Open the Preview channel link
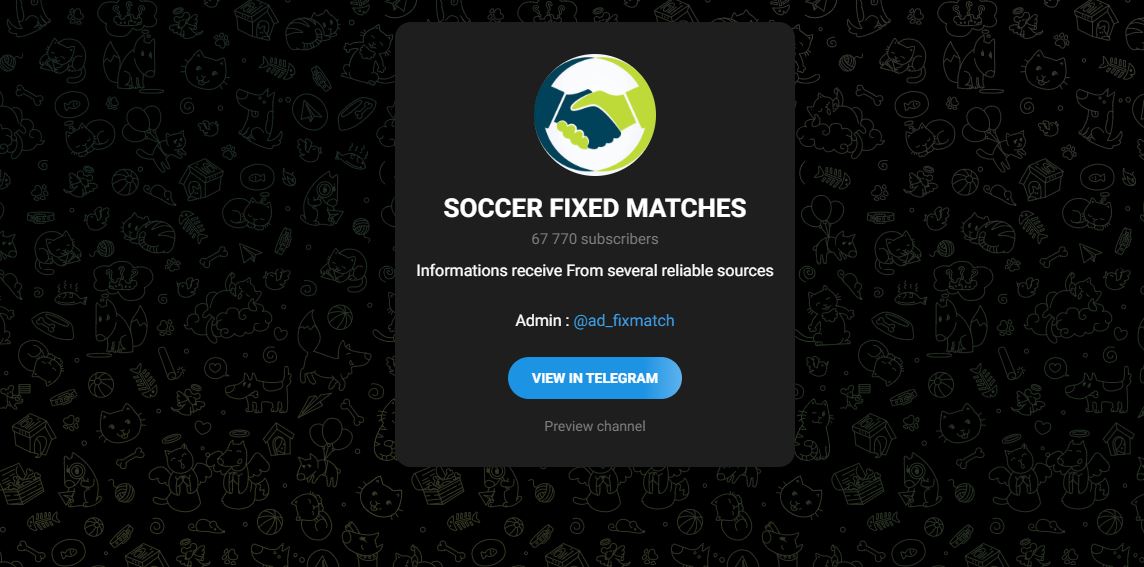The height and width of the screenshot is (567, 1144). pyautogui.click(x=595, y=426)
